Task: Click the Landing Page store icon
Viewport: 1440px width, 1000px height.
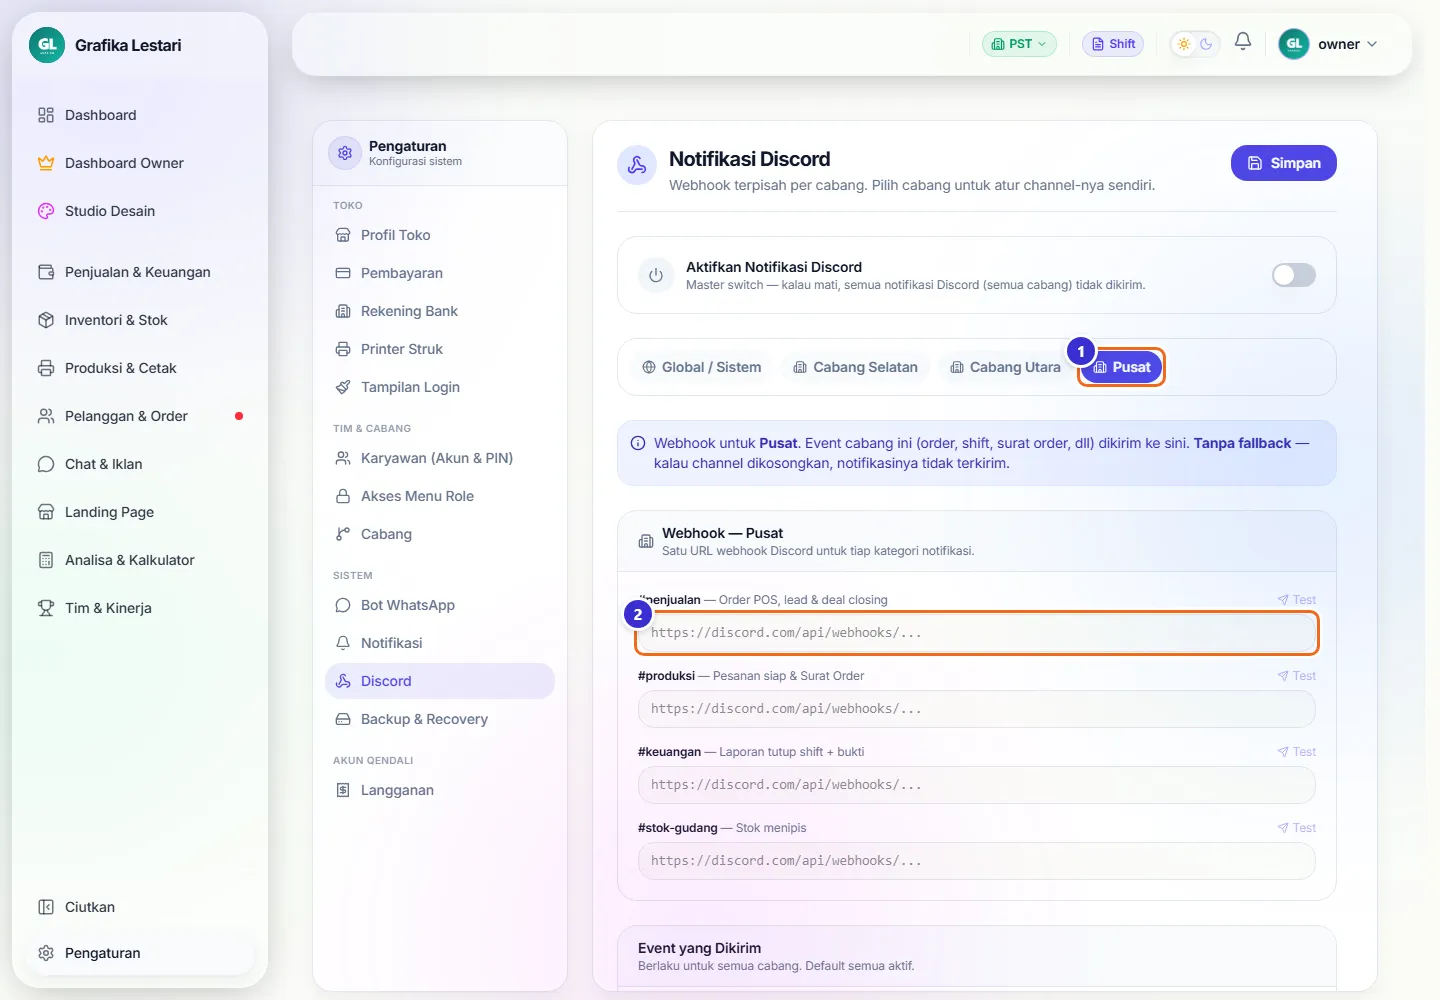Action: click(46, 512)
